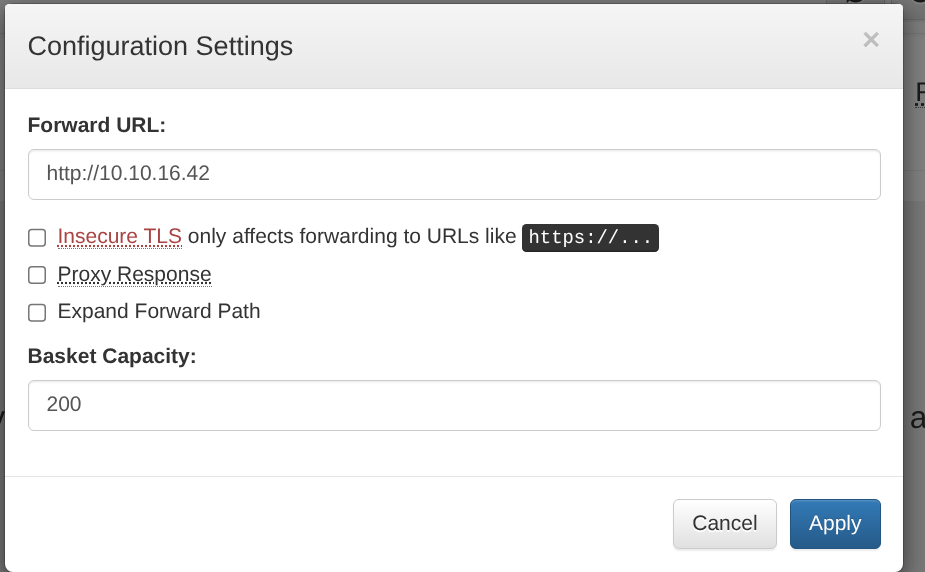Close the Configuration Settings dialog with X
Viewport: 925px width, 572px height.
[871, 40]
